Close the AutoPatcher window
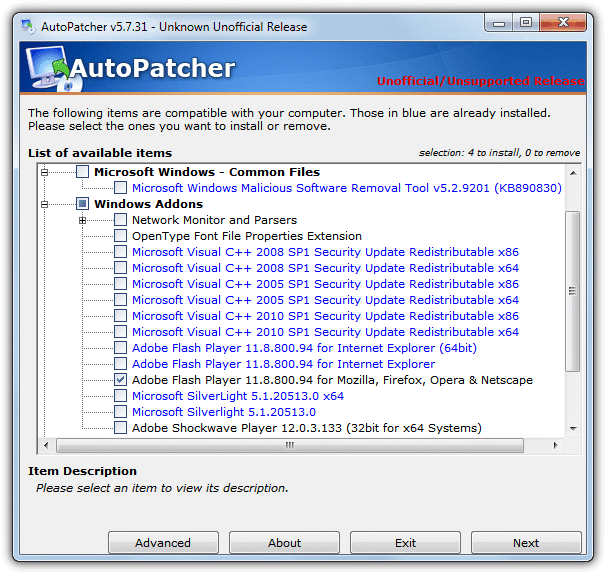Image resolution: width=606 pixels, height=573 pixels. coord(564,20)
